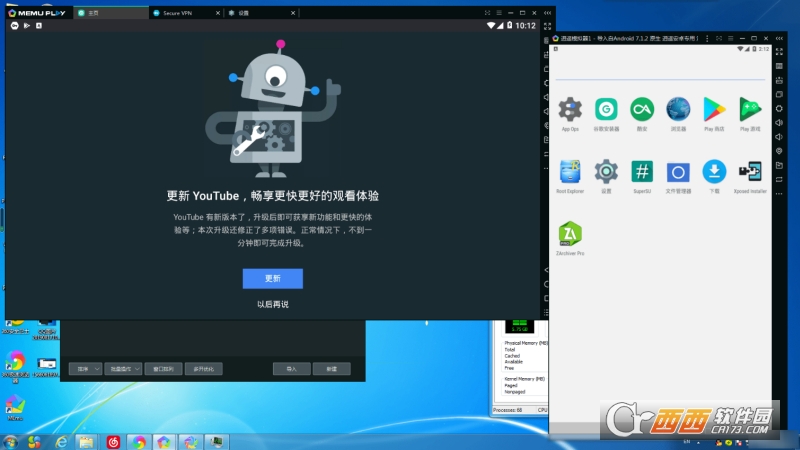Viewport: 800px width, 450px height.
Task: Click the more dots in right sidebar
Action: [x=779, y=194]
